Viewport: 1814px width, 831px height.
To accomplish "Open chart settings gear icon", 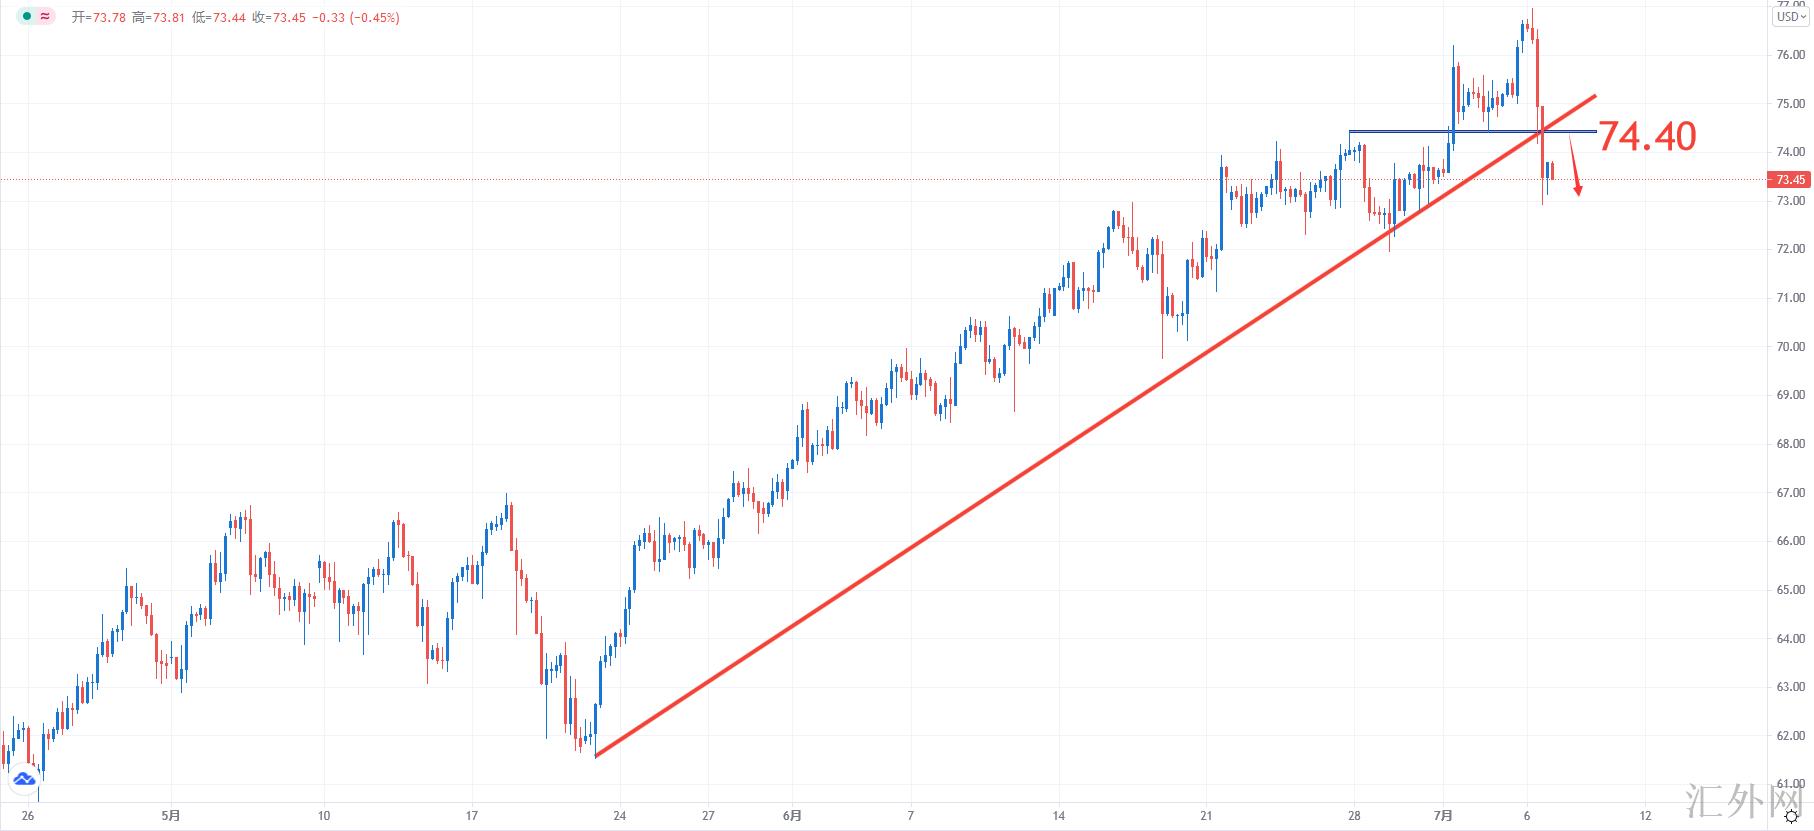I will pos(1791,817).
